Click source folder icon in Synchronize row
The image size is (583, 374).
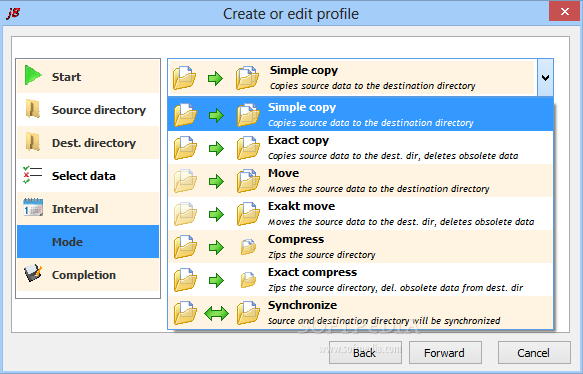point(185,313)
